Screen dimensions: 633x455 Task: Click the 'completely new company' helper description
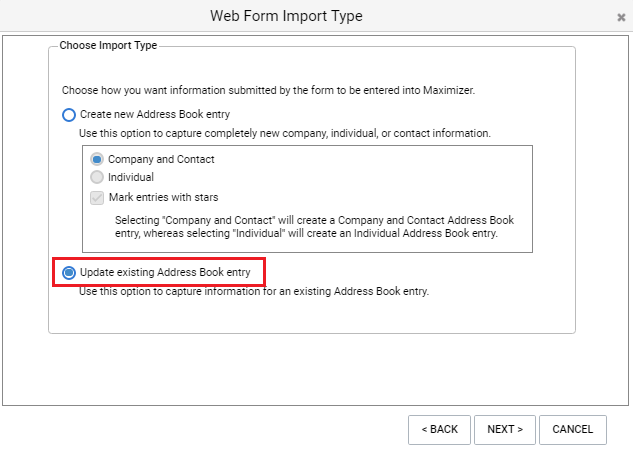(285, 133)
